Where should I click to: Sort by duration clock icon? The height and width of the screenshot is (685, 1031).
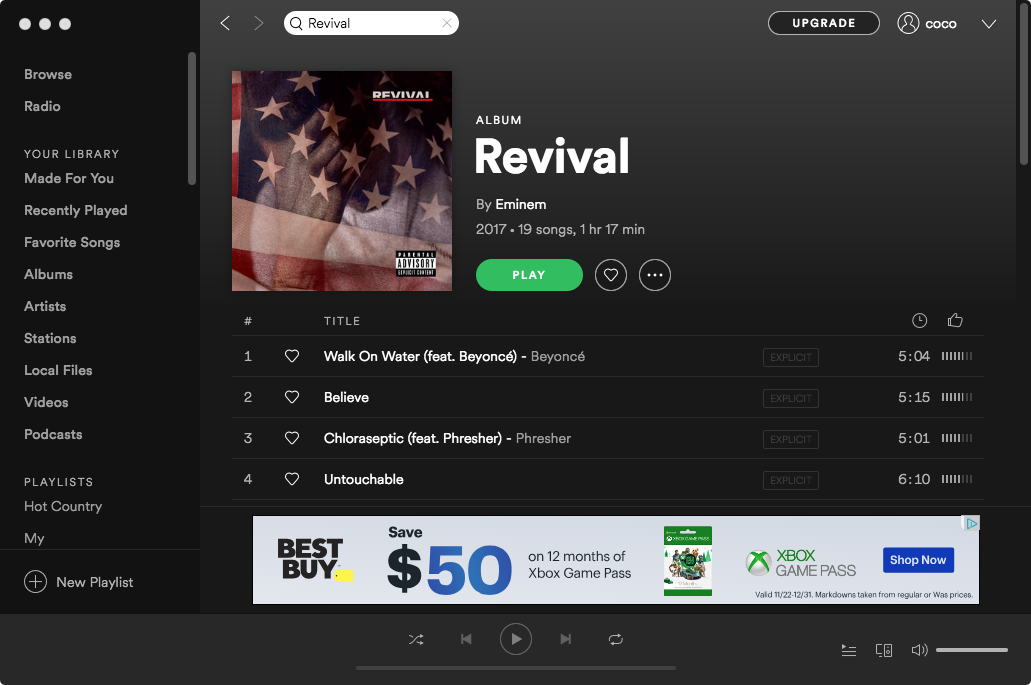(919, 320)
